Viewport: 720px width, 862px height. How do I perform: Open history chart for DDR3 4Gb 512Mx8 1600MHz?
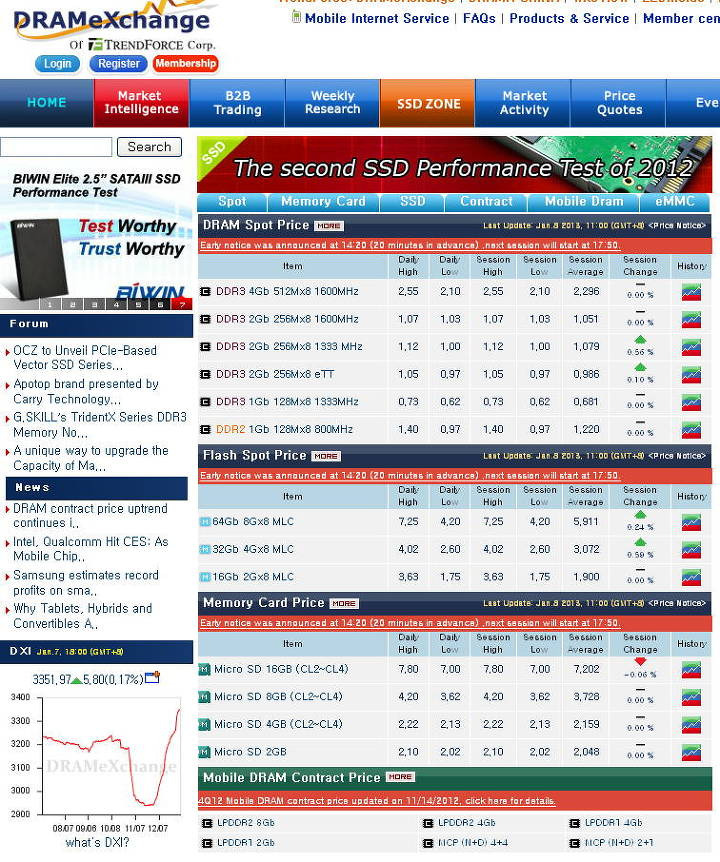tap(691, 292)
